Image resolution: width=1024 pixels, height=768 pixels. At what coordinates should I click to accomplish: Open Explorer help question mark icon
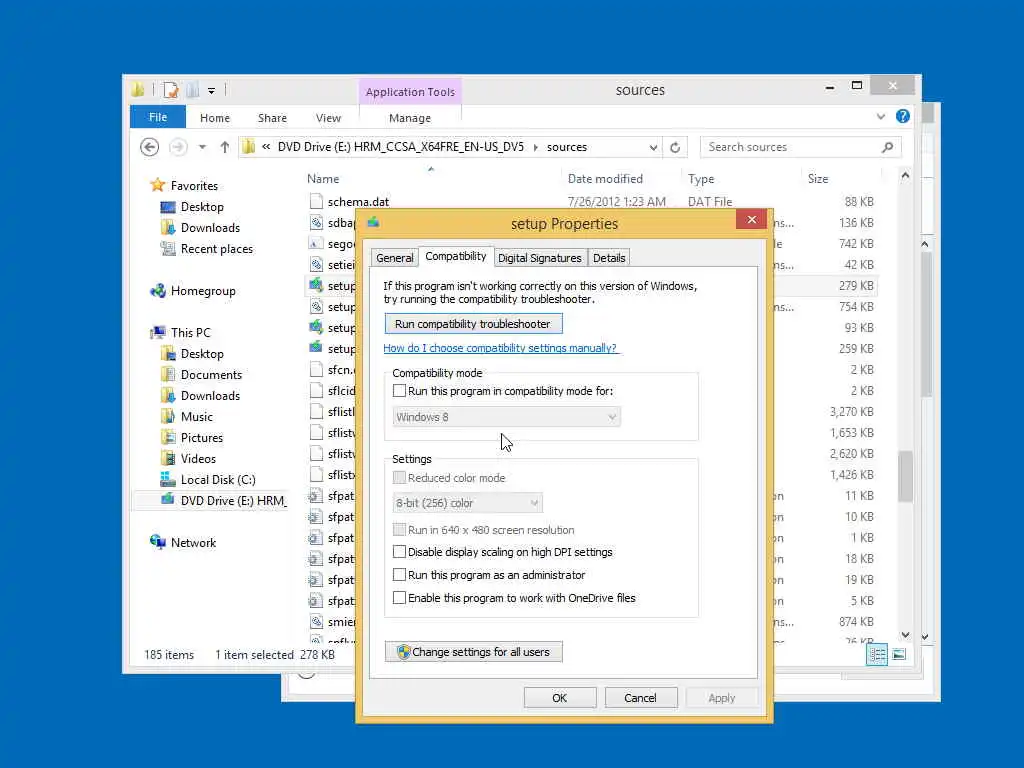(x=903, y=116)
